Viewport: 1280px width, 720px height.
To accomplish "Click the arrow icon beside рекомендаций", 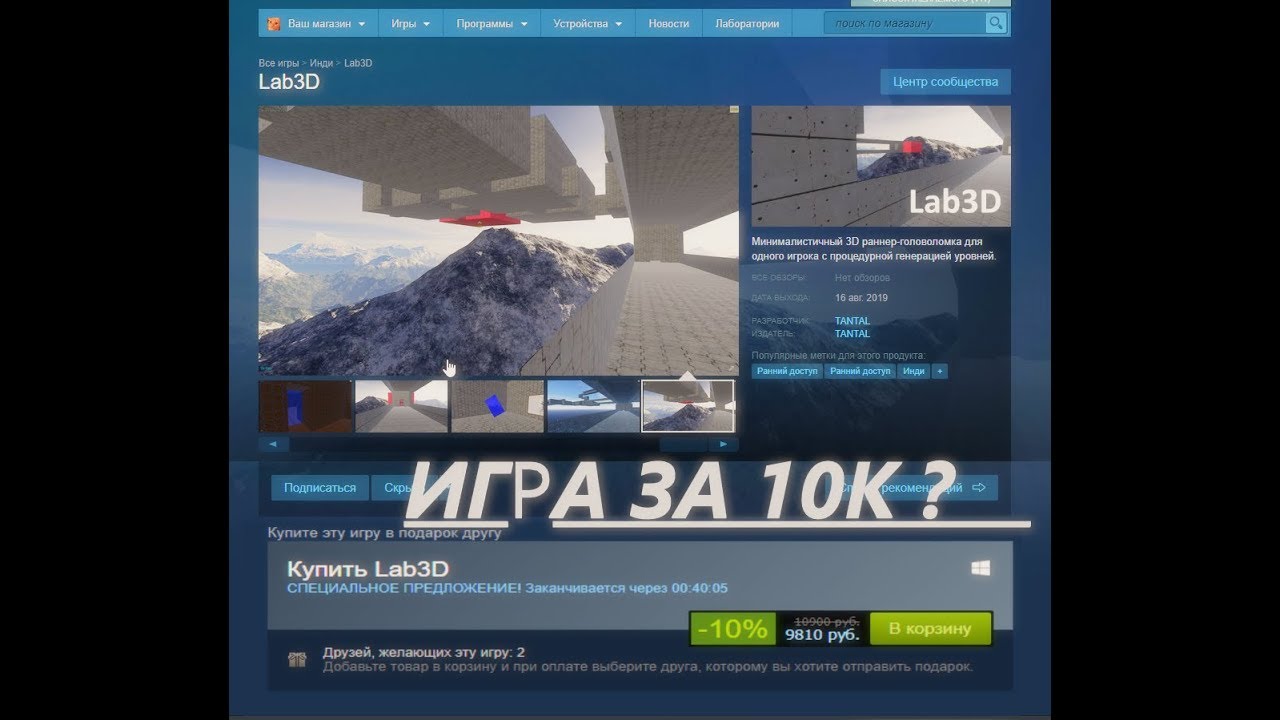I will pyautogui.click(x=979, y=488).
